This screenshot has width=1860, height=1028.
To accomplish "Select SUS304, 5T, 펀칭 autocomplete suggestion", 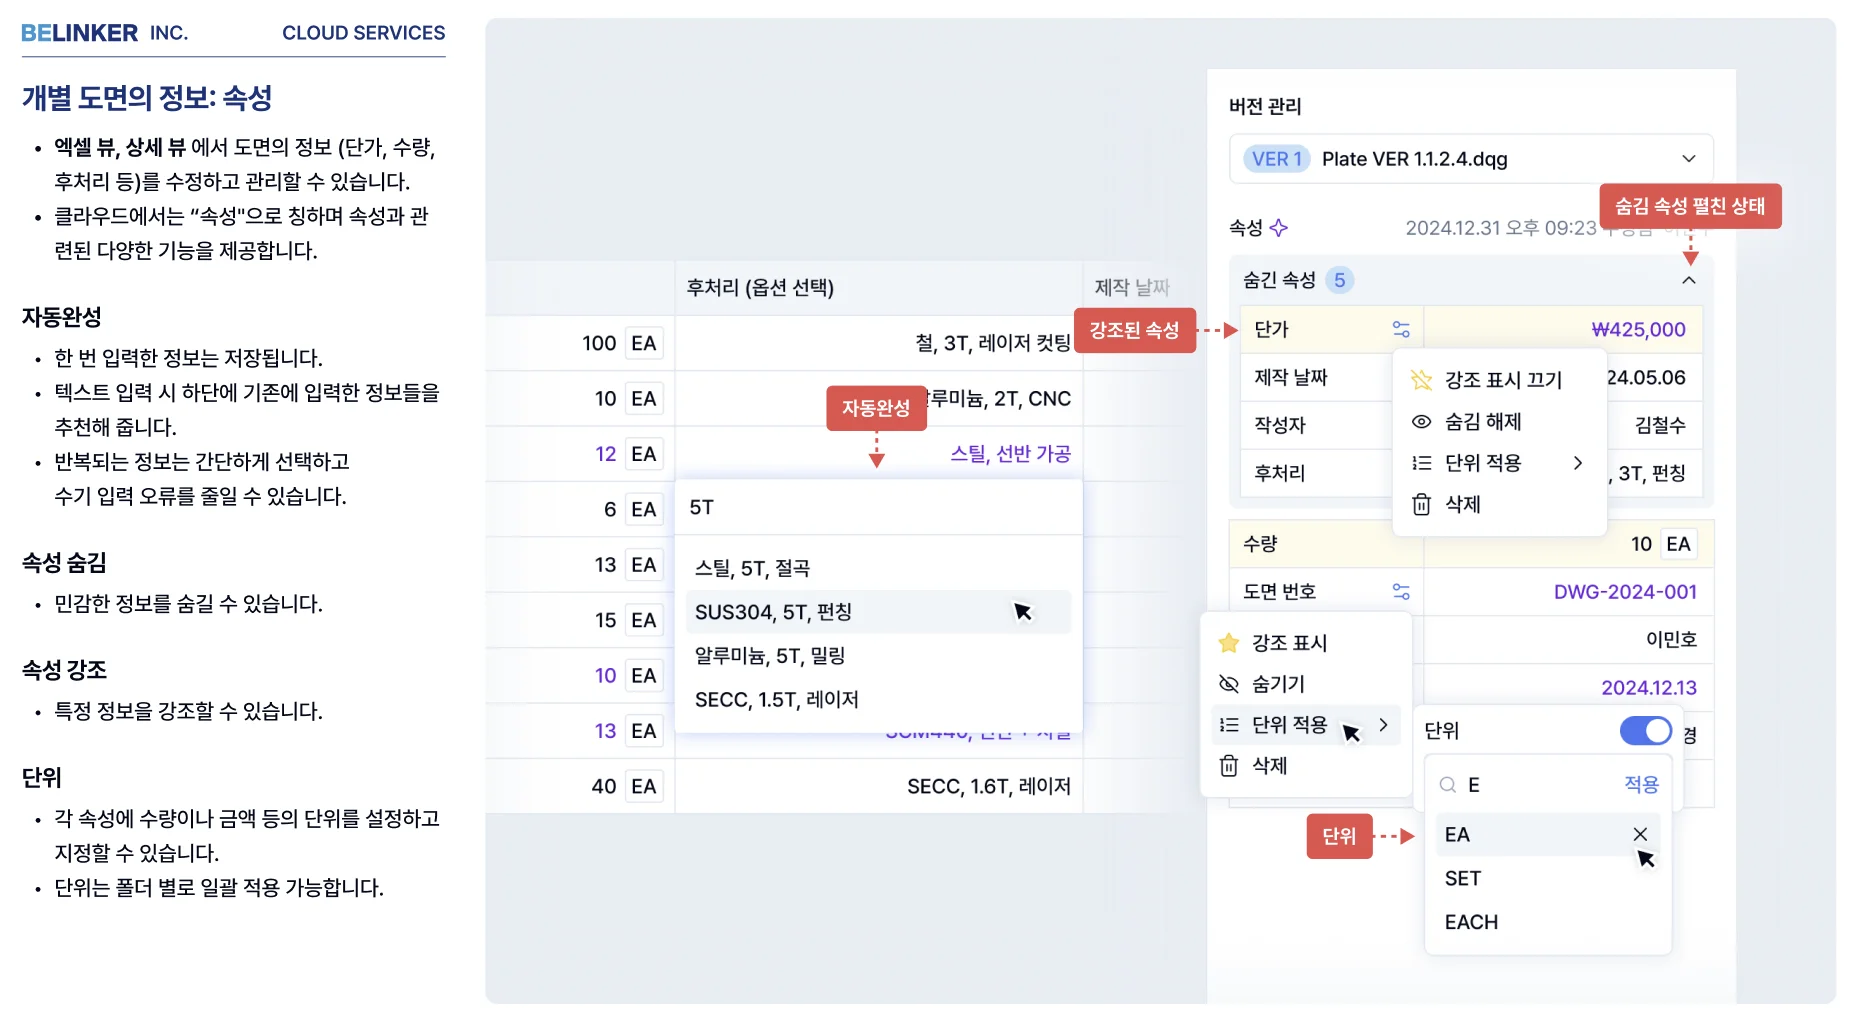I will pos(773,612).
